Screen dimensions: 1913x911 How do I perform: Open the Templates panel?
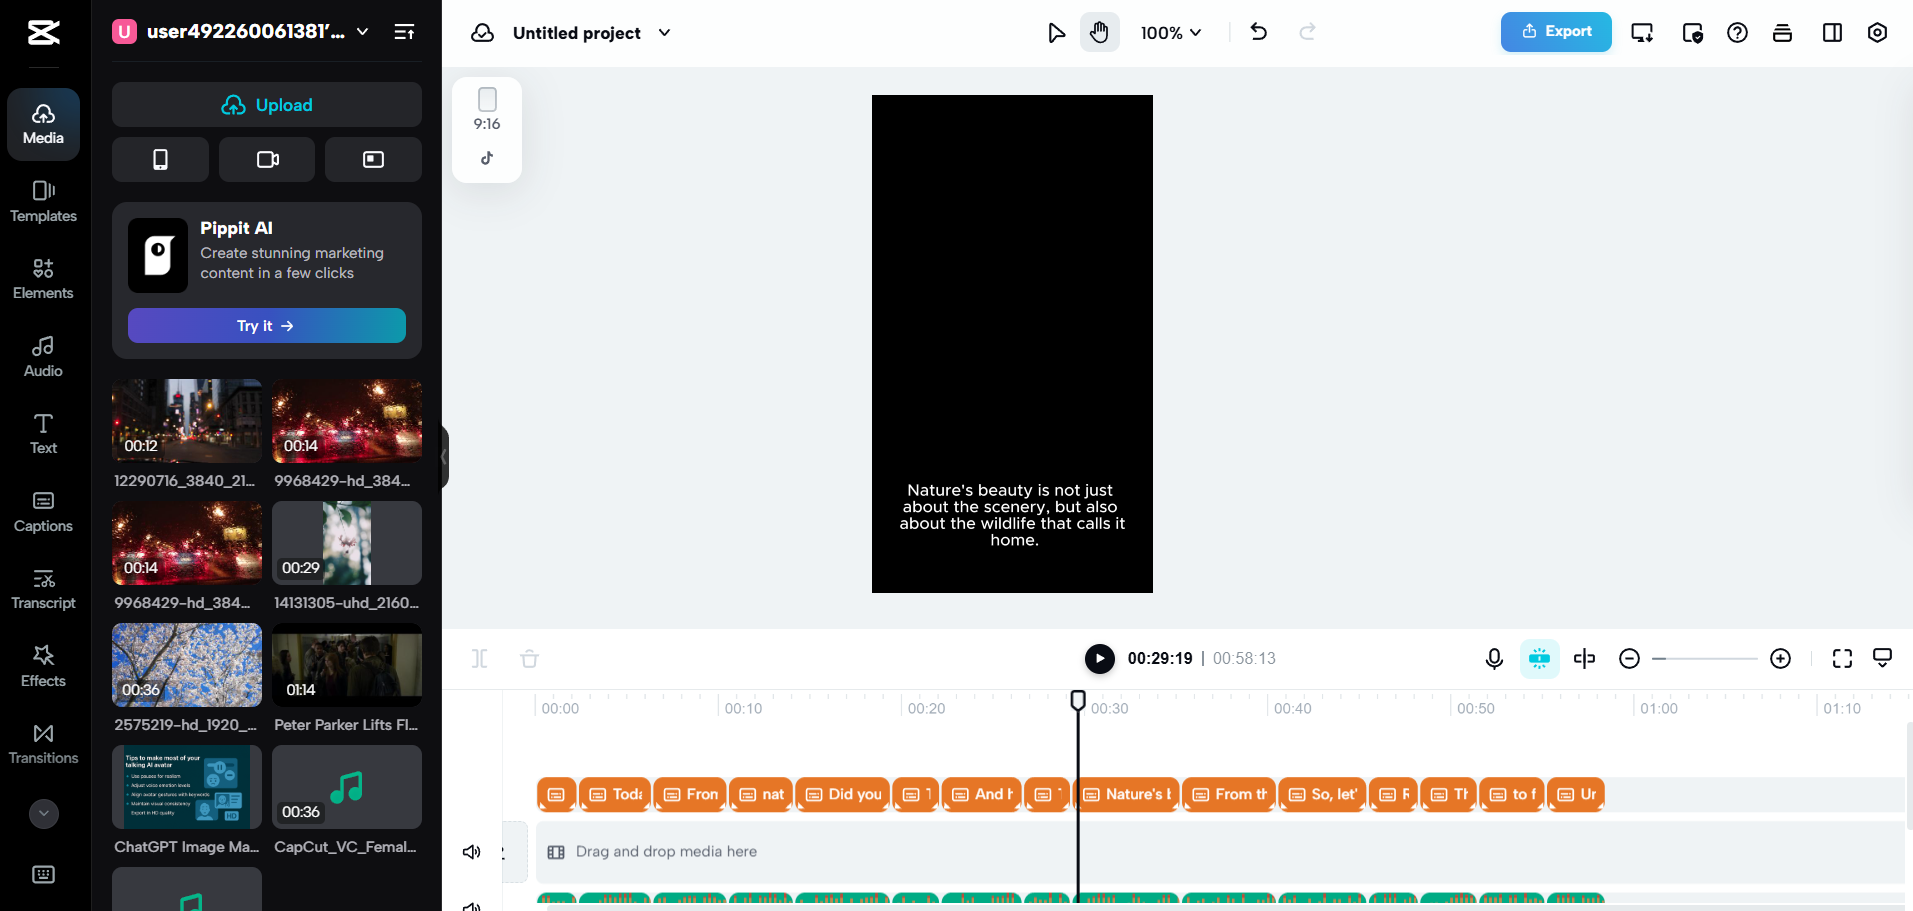point(43,202)
